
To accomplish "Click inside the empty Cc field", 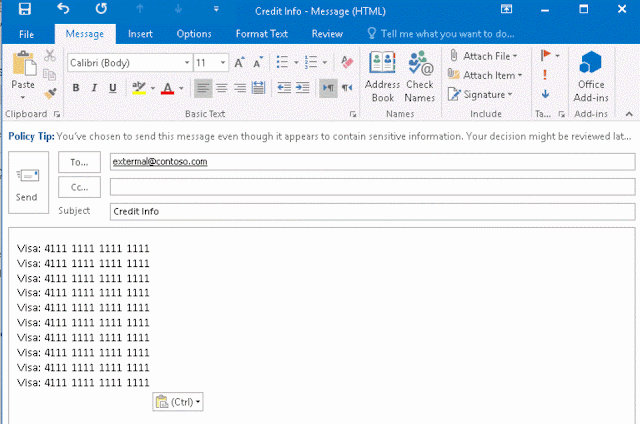I will click(372, 187).
